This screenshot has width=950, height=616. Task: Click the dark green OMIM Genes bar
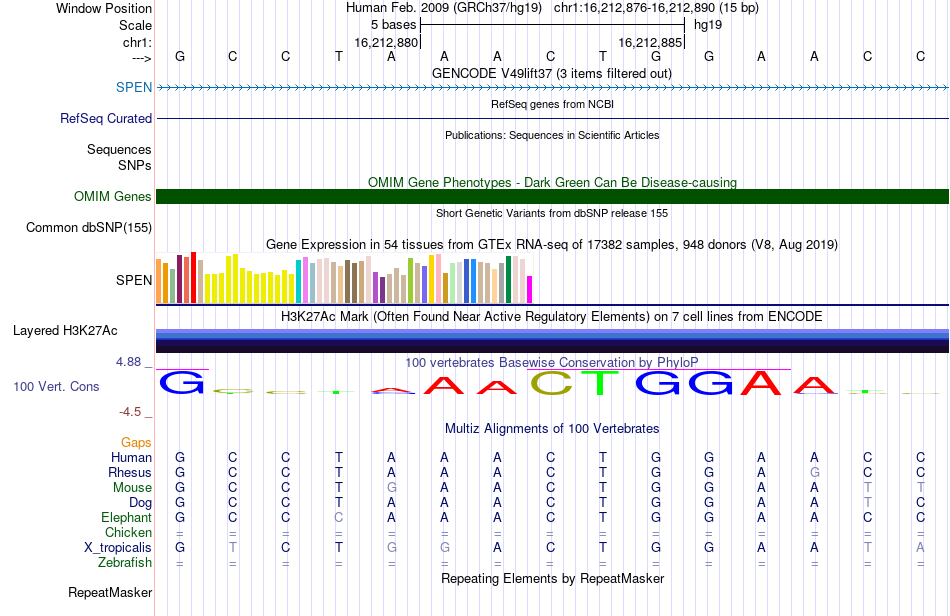click(x=553, y=196)
